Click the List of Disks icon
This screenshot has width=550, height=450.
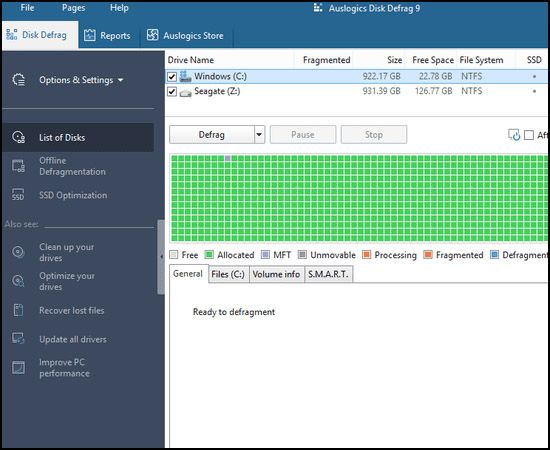[x=19, y=137]
